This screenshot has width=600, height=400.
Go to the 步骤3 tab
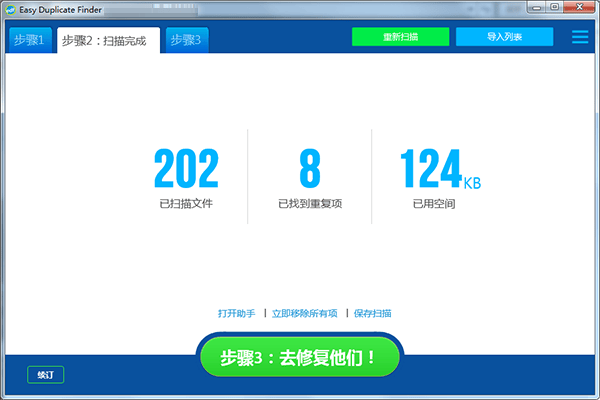pos(186,40)
